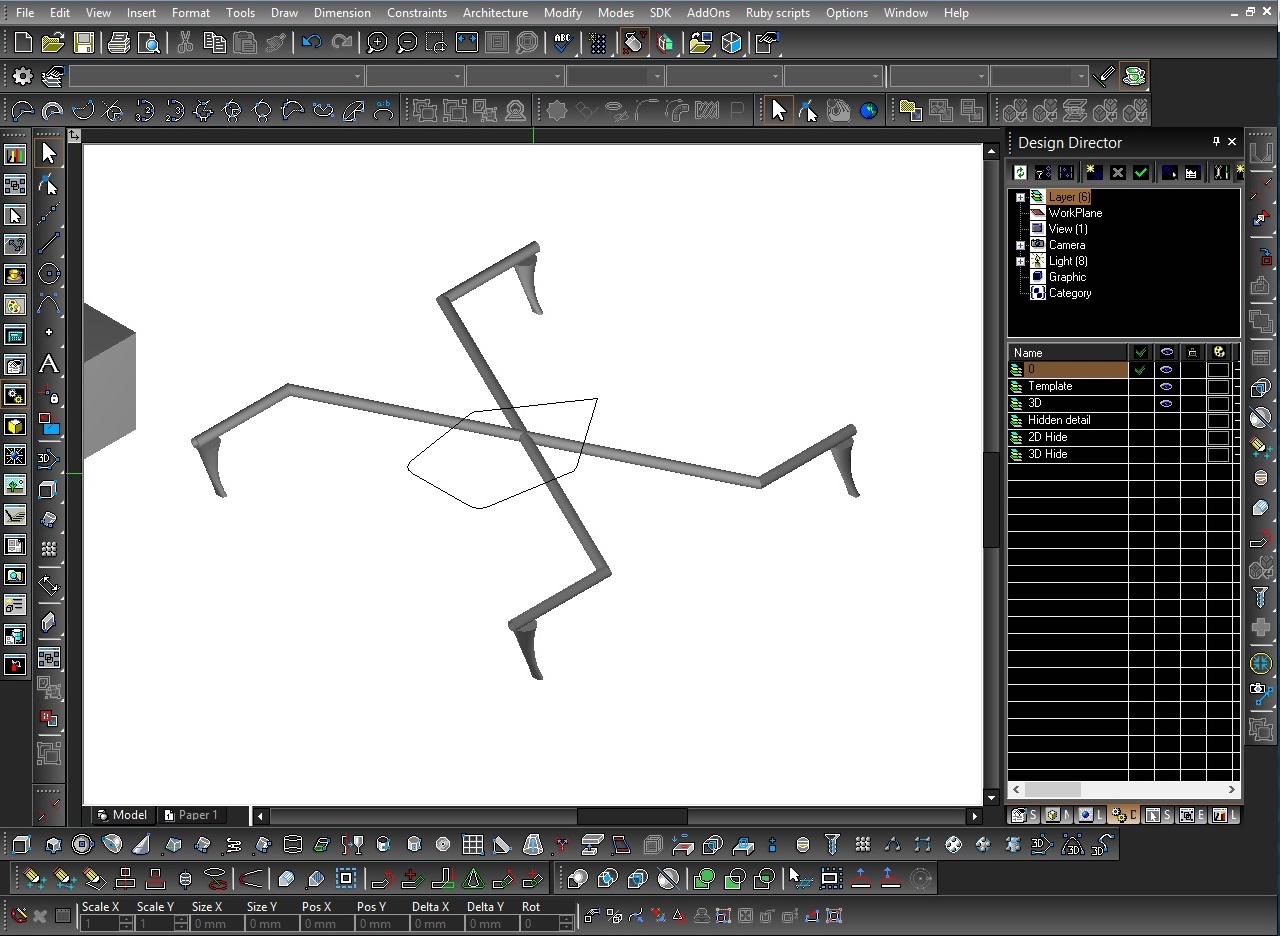The width and height of the screenshot is (1280, 936).
Task: Click the Zoom Window icon
Action: coord(437,43)
